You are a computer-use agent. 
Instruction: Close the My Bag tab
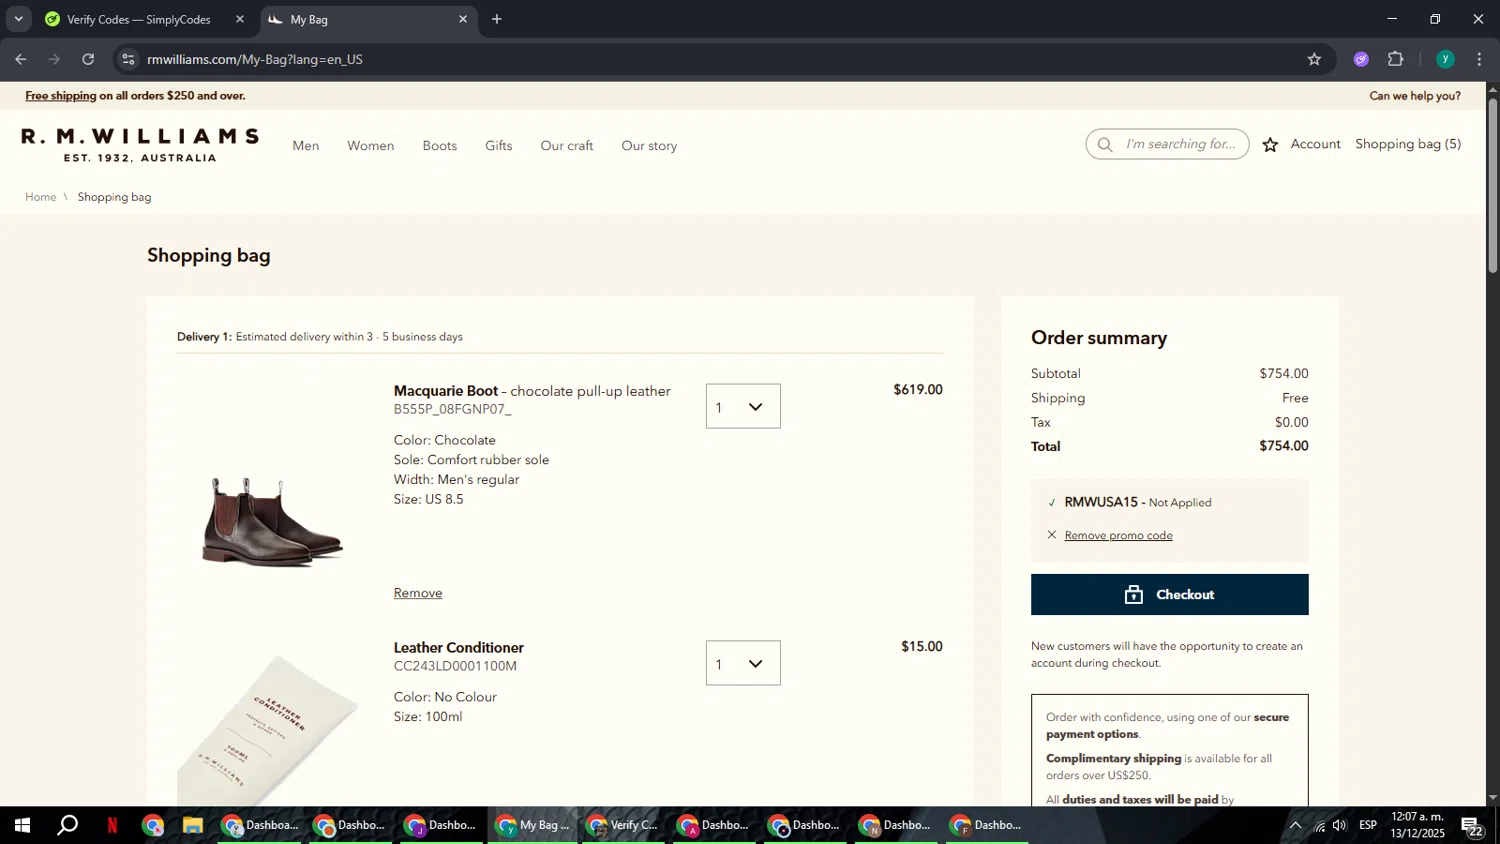[463, 19]
